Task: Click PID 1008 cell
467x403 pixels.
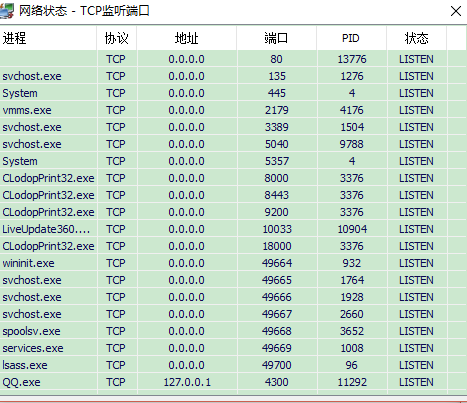Action: pos(352,348)
